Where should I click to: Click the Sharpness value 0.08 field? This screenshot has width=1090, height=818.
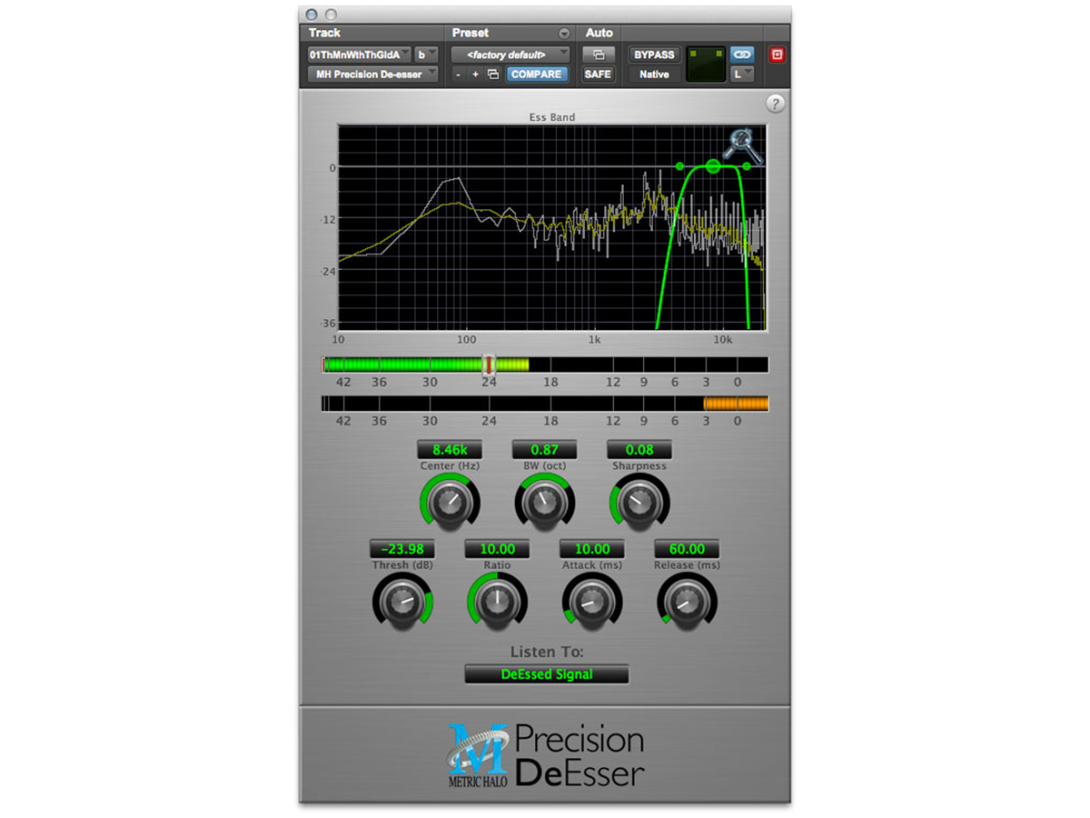(x=640, y=450)
